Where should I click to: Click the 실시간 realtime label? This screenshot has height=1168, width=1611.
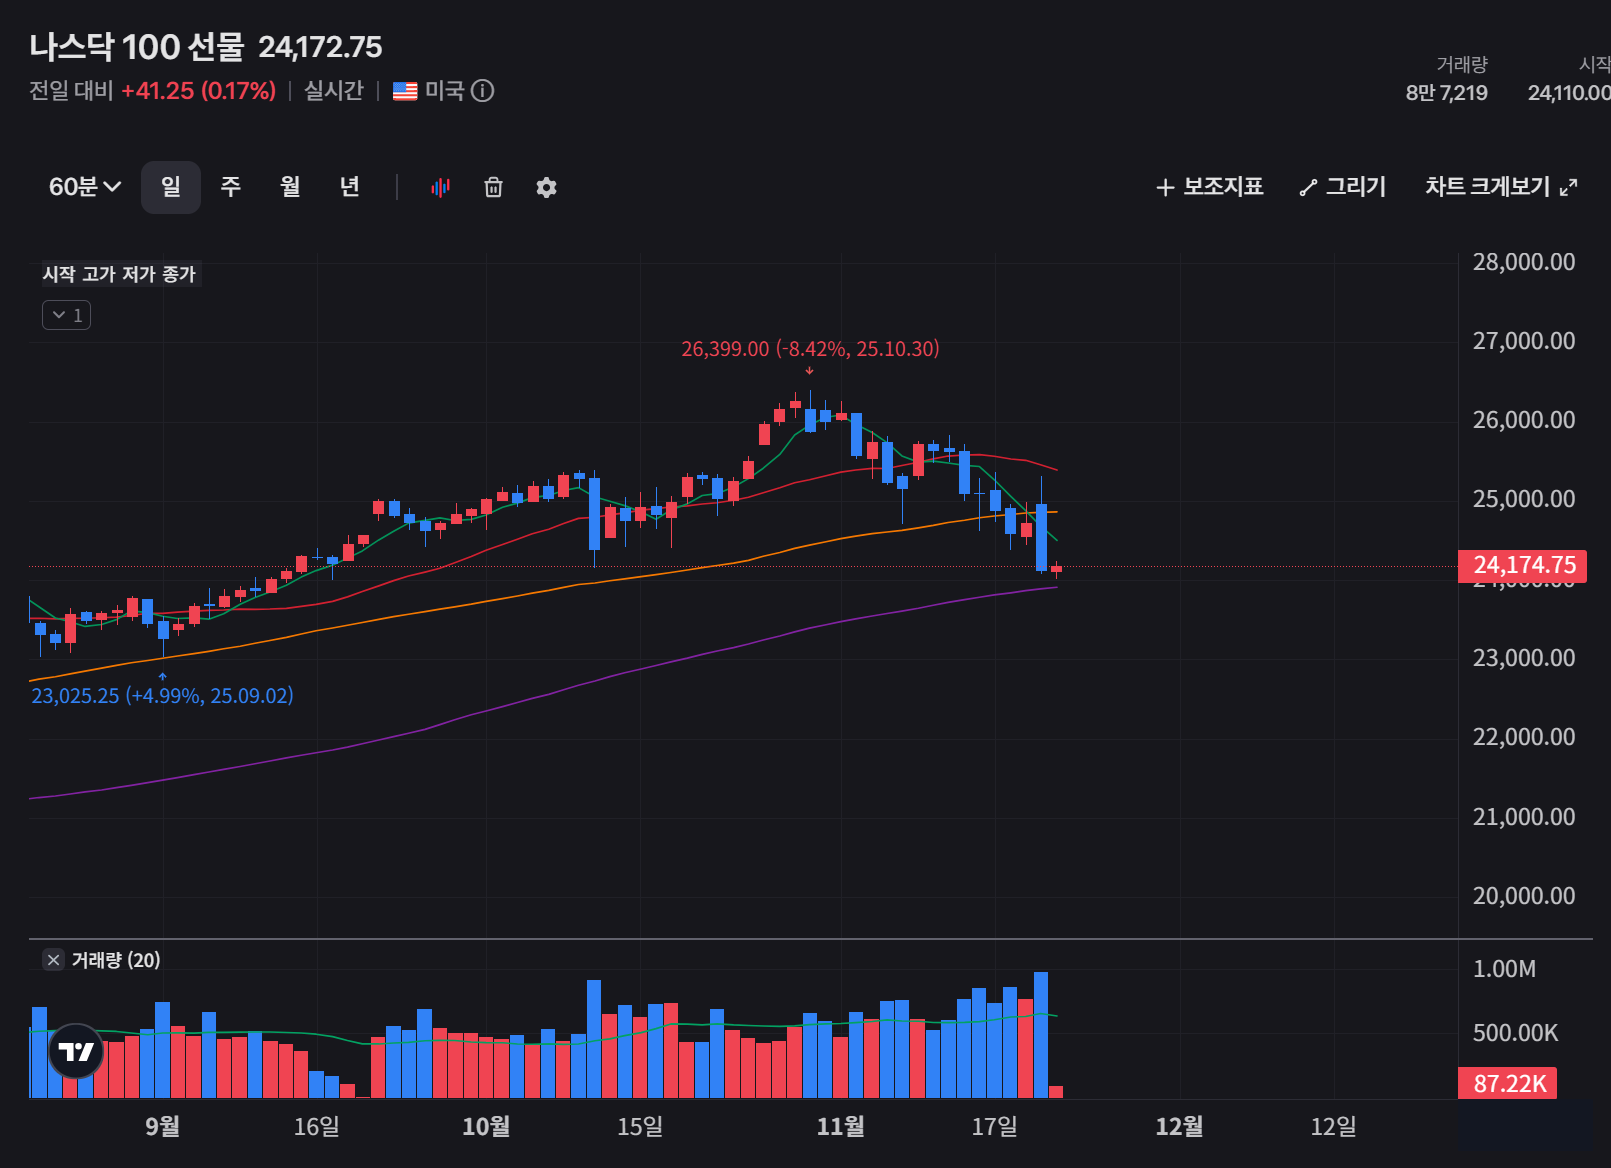(x=333, y=91)
